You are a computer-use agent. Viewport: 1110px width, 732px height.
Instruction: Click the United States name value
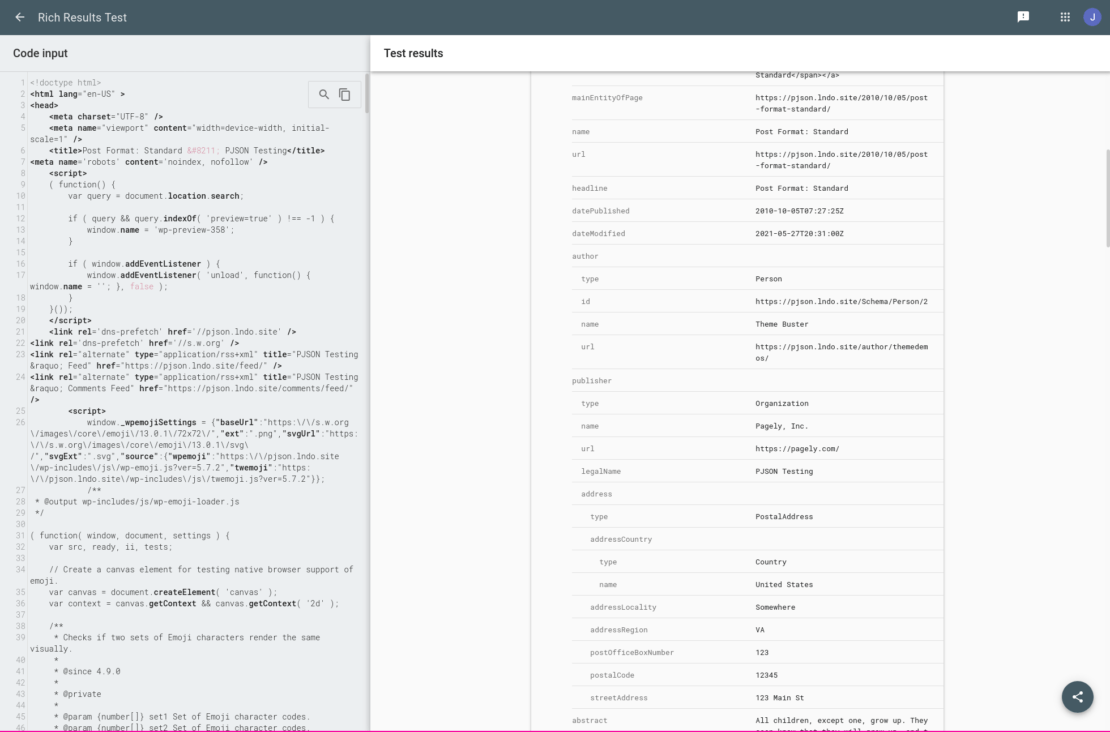784,585
